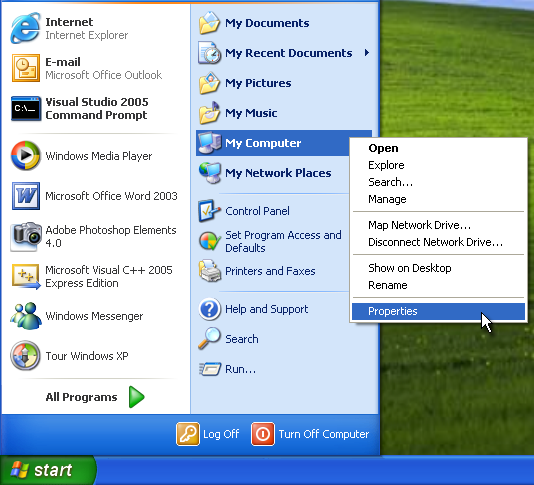Click the Set Program Access icon
The width and height of the screenshot is (534, 485).
pos(209,241)
